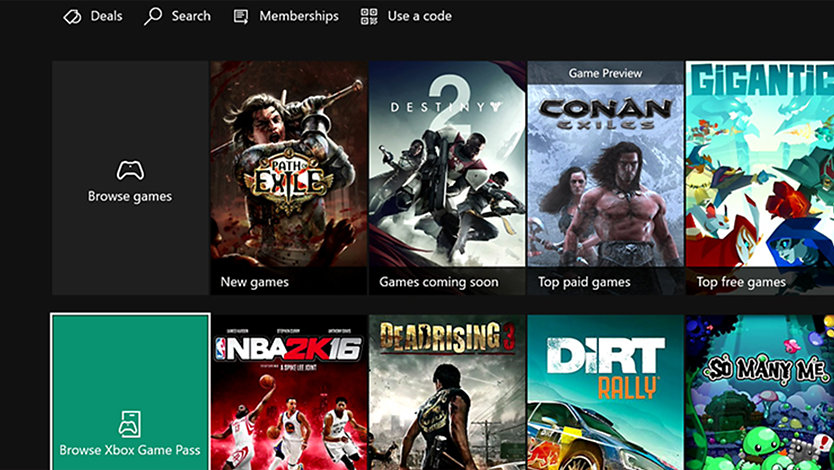Select the Search text label

pyautogui.click(x=190, y=16)
